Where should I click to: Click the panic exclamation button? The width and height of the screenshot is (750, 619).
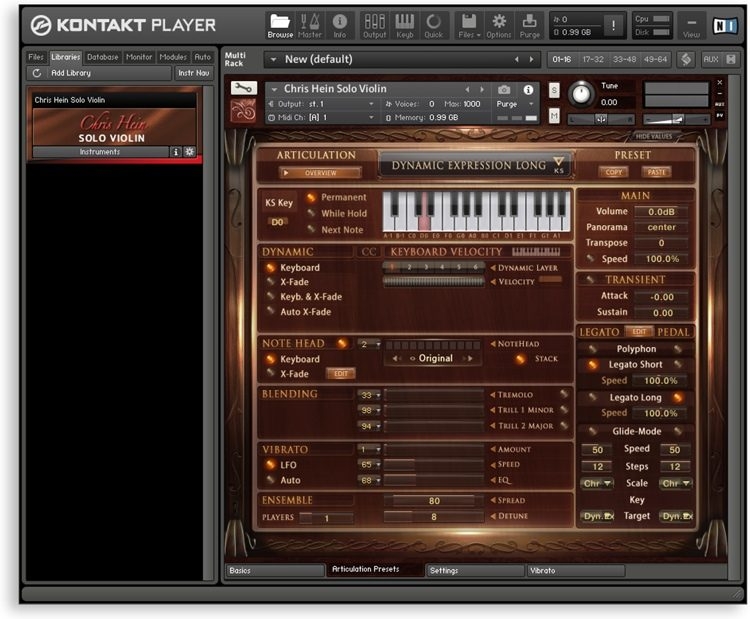pyautogui.click(x=613, y=25)
